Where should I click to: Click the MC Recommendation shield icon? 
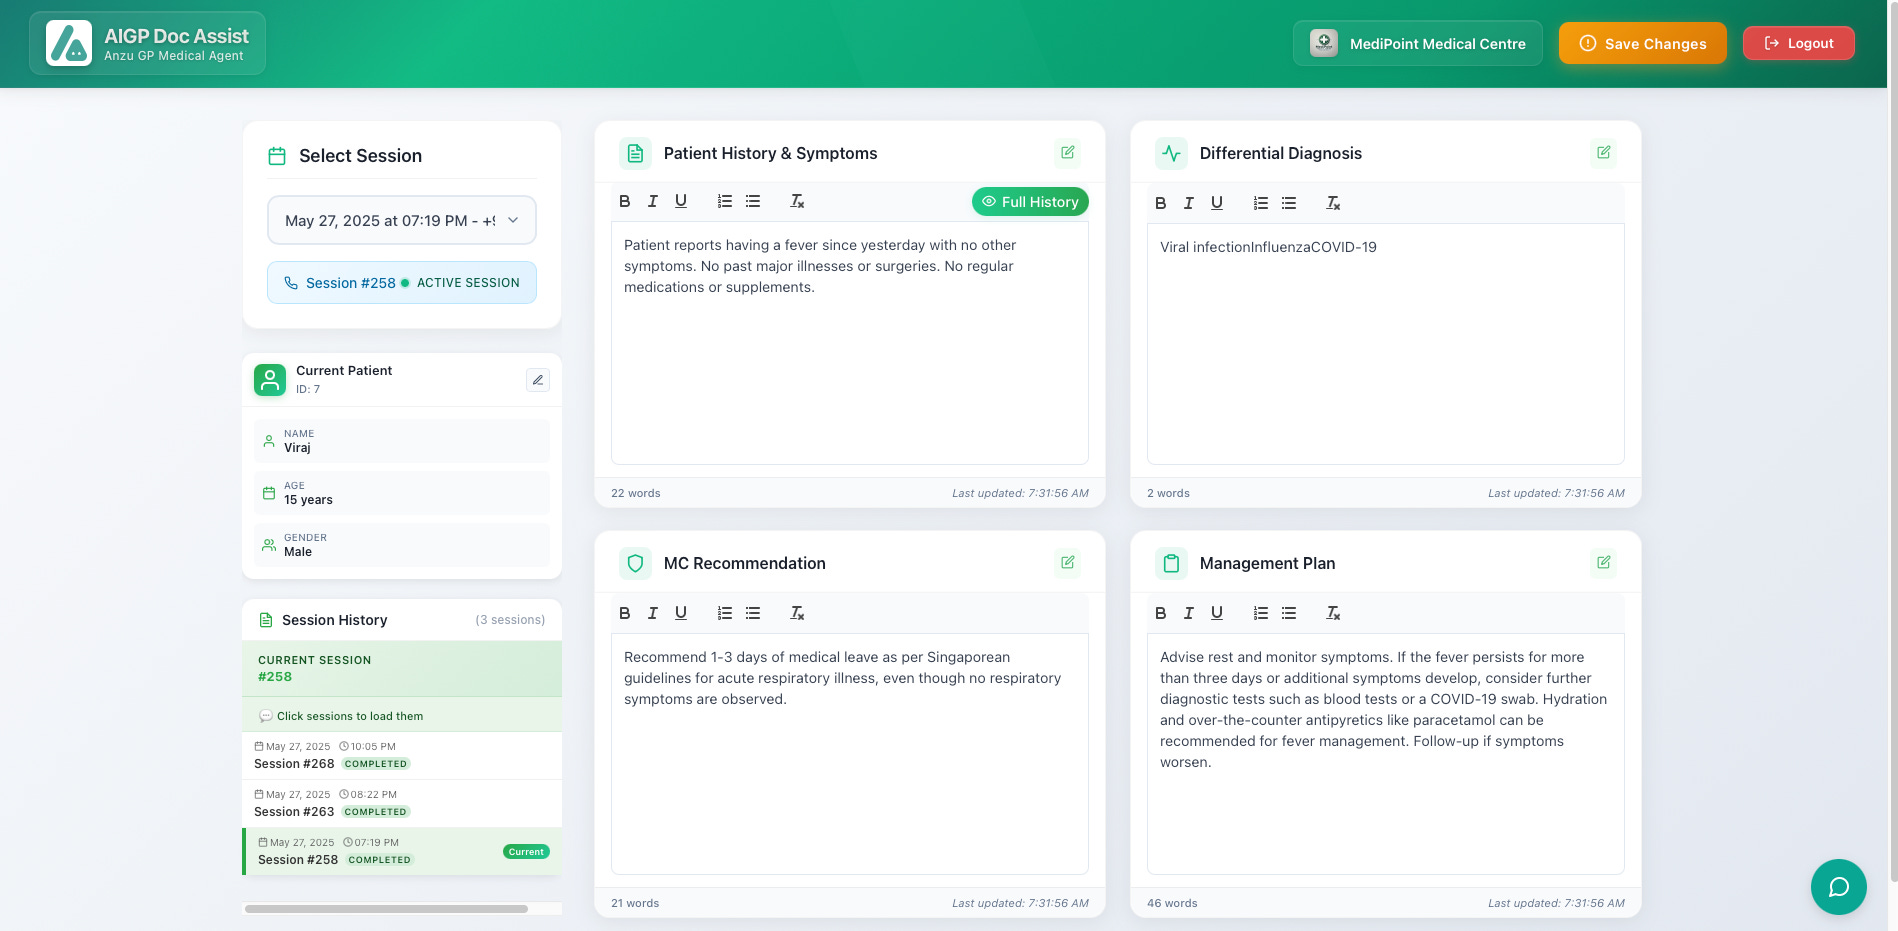point(635,563)
